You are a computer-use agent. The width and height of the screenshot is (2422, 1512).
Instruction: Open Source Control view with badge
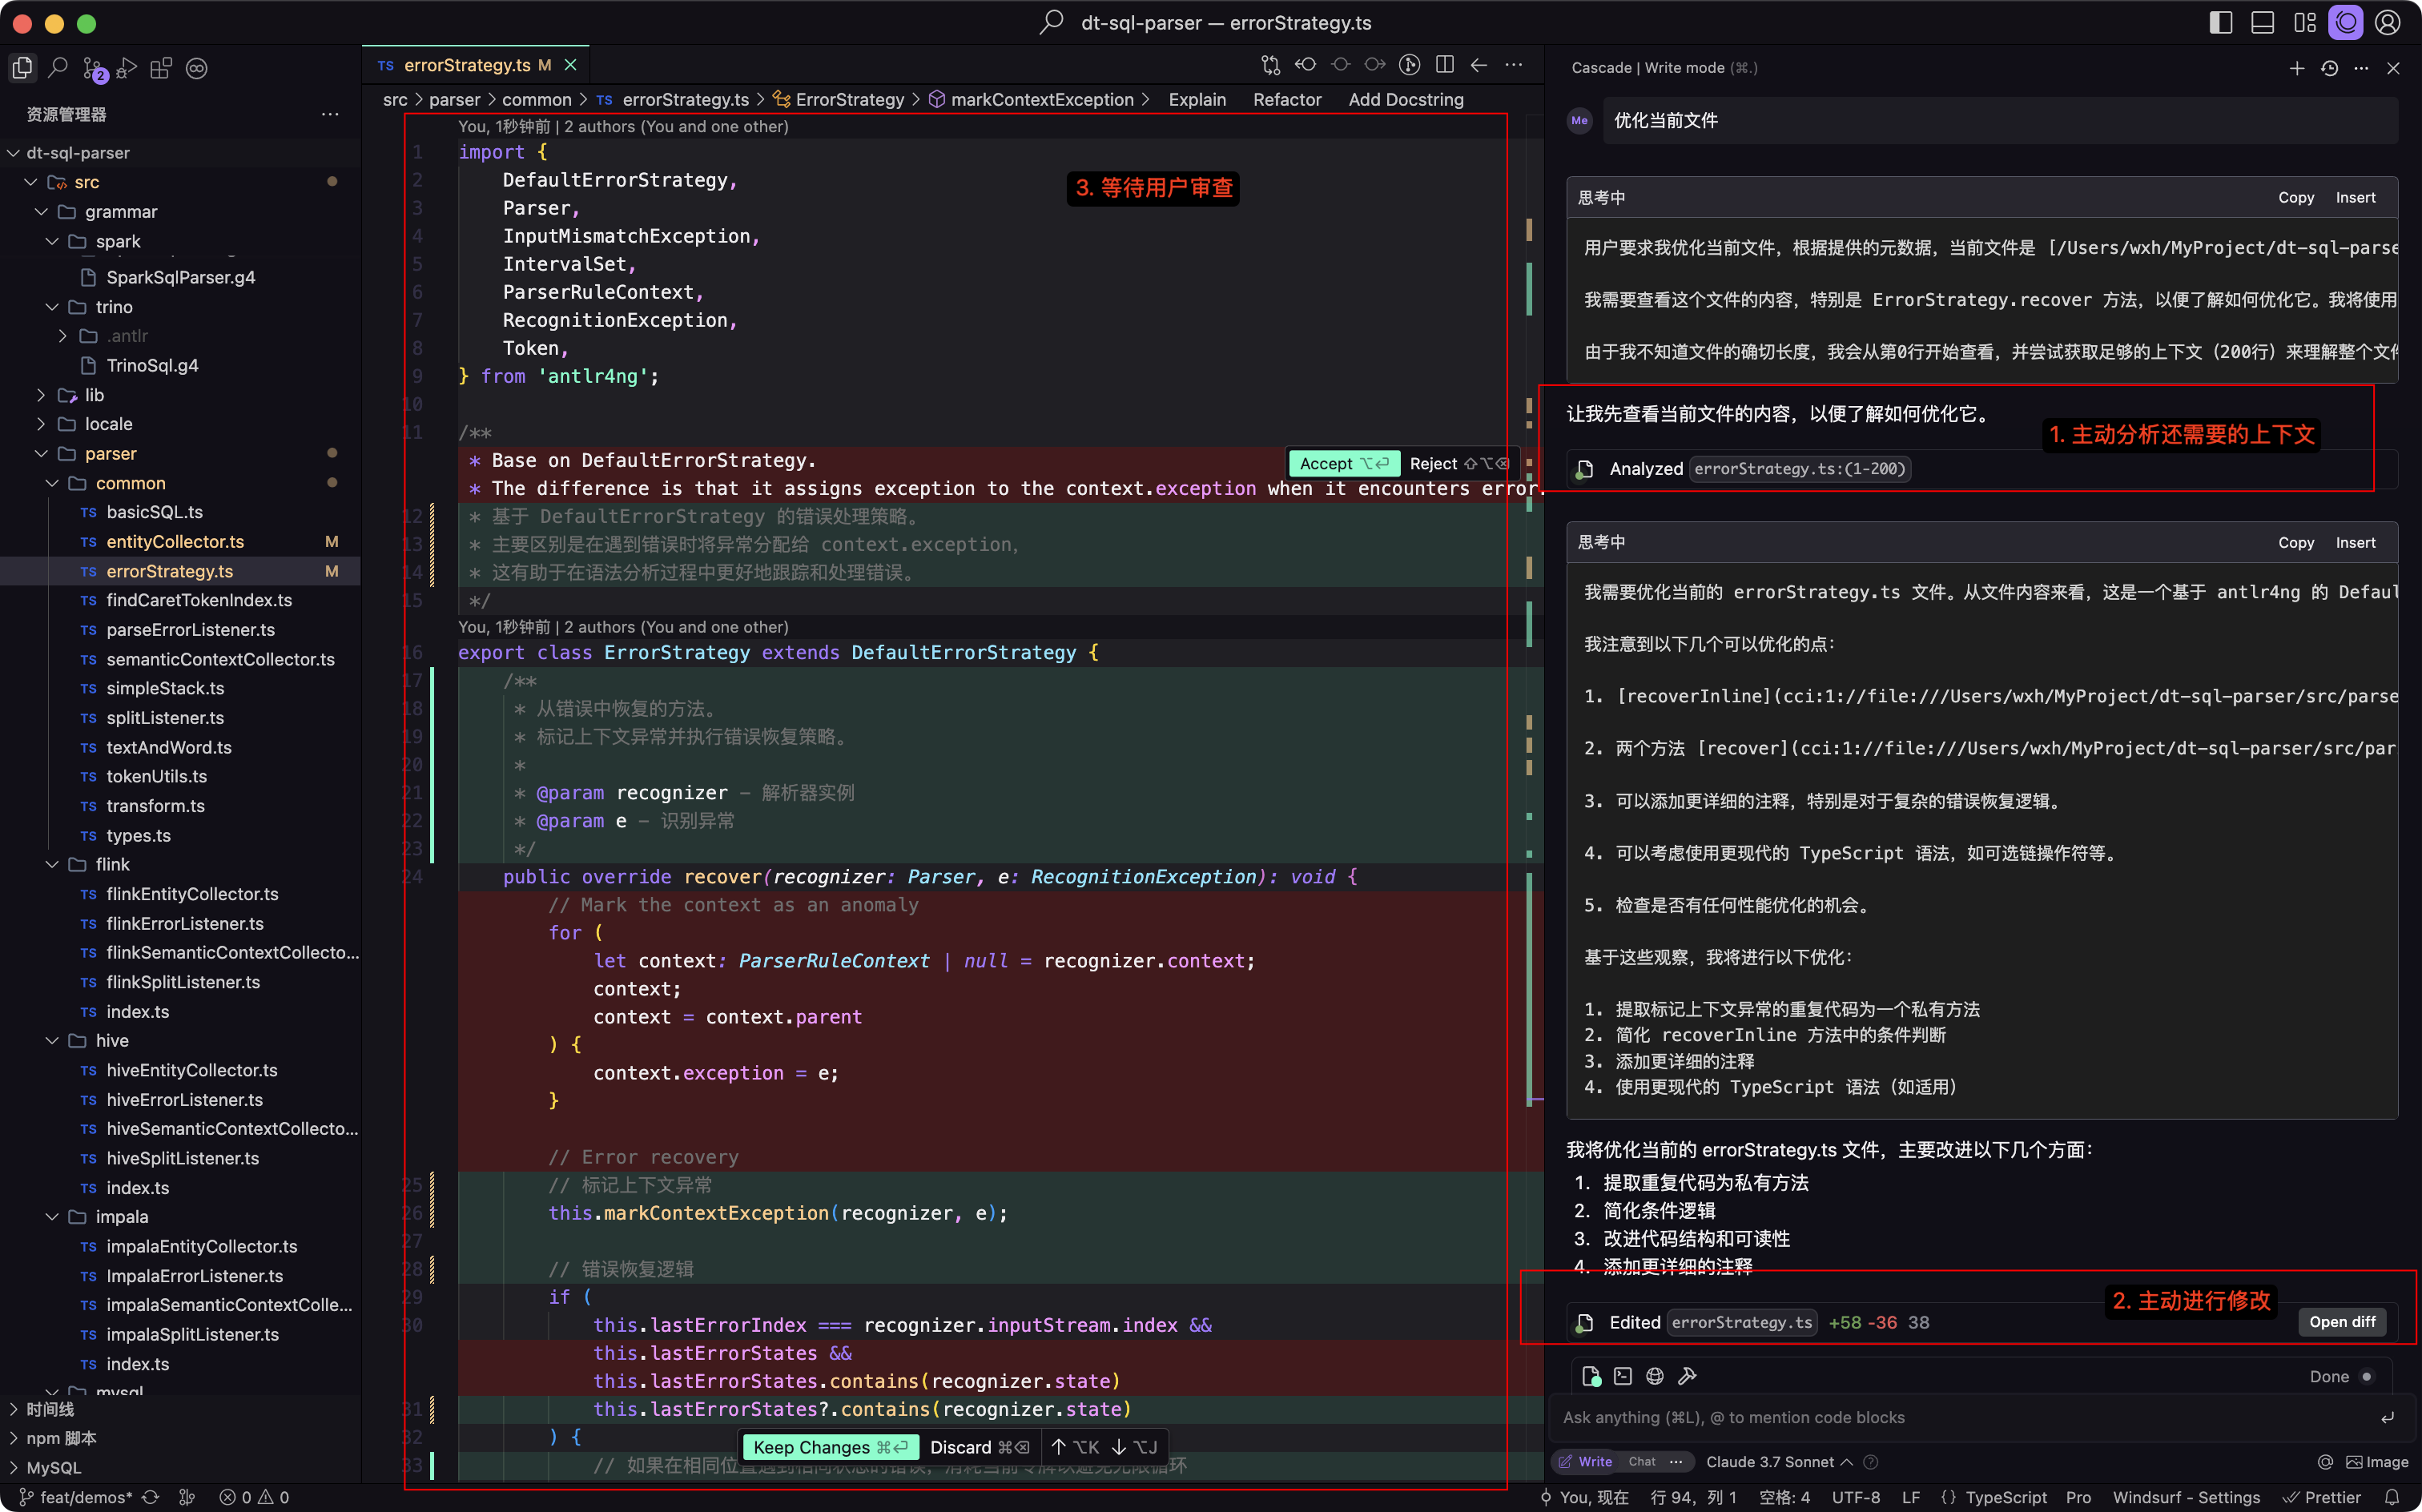coord(93,68)
